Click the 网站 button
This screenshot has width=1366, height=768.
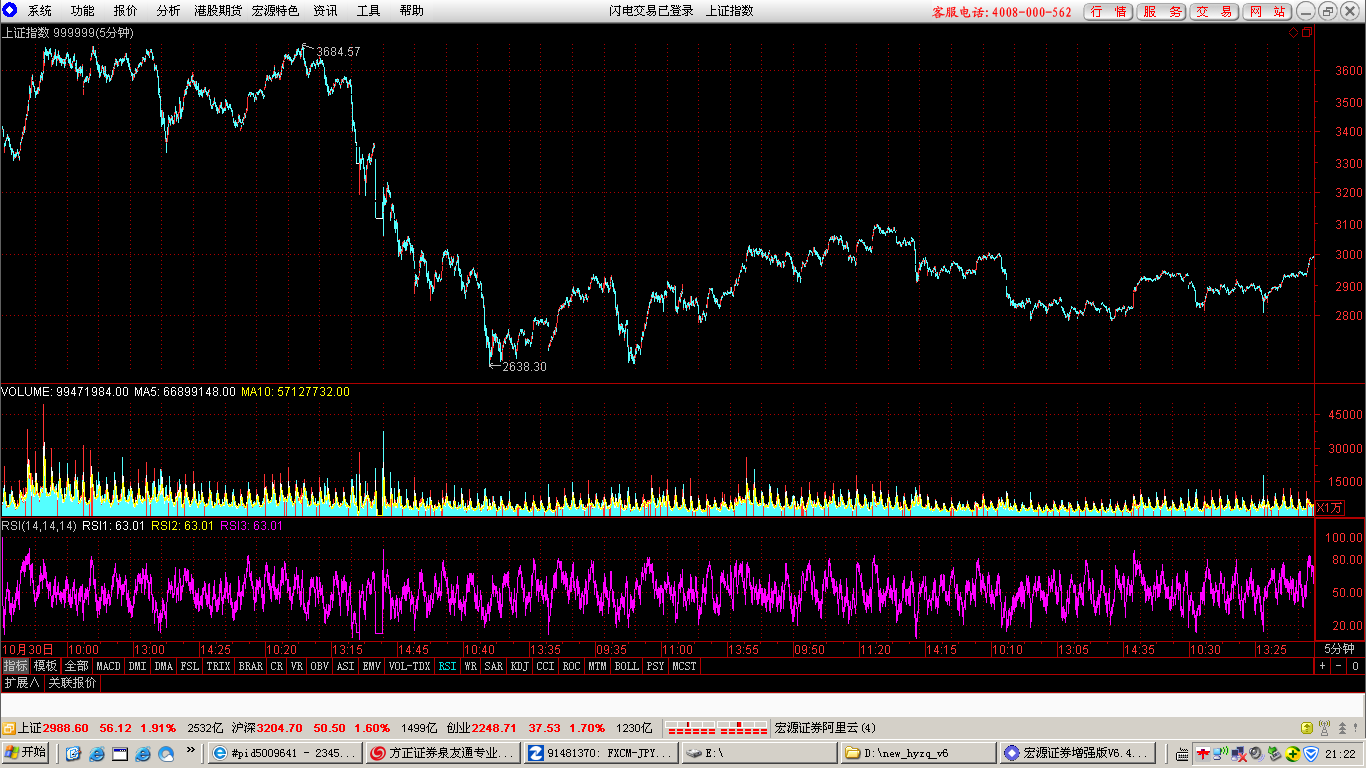coord(1267,12)
